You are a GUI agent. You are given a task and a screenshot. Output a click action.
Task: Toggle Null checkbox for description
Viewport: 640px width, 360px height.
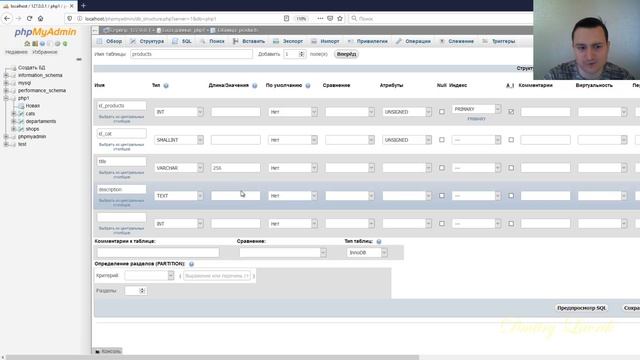(442, 196)
